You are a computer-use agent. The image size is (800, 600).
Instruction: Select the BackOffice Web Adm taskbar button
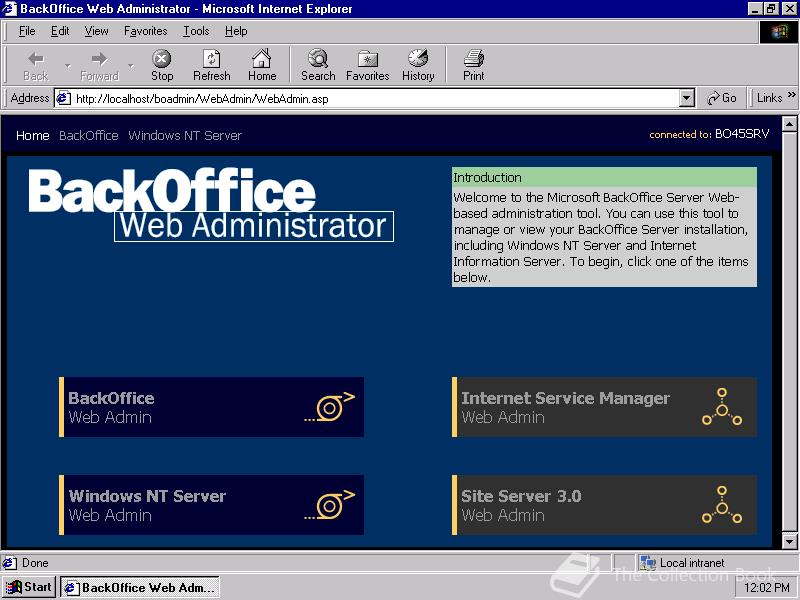click(140, 588)
